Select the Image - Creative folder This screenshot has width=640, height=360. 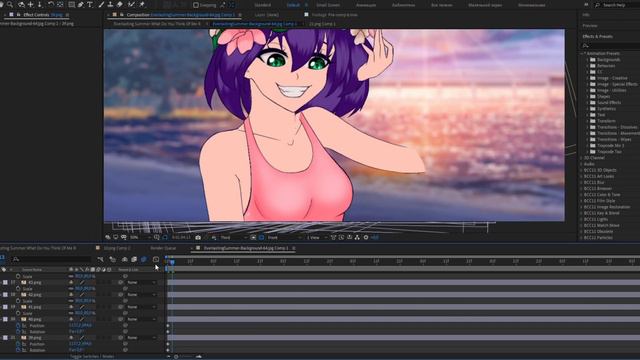tap(612, 78)
